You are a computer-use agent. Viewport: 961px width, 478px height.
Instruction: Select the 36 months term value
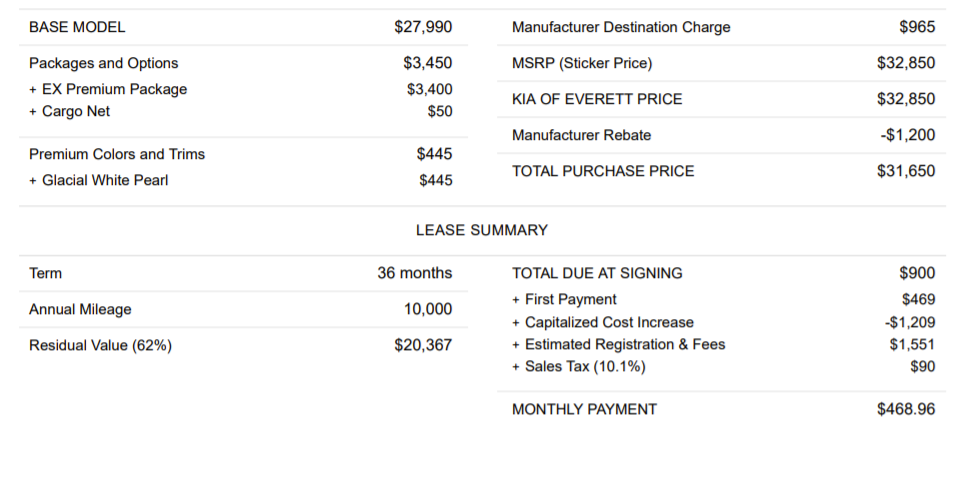click(x=415, y=273)
